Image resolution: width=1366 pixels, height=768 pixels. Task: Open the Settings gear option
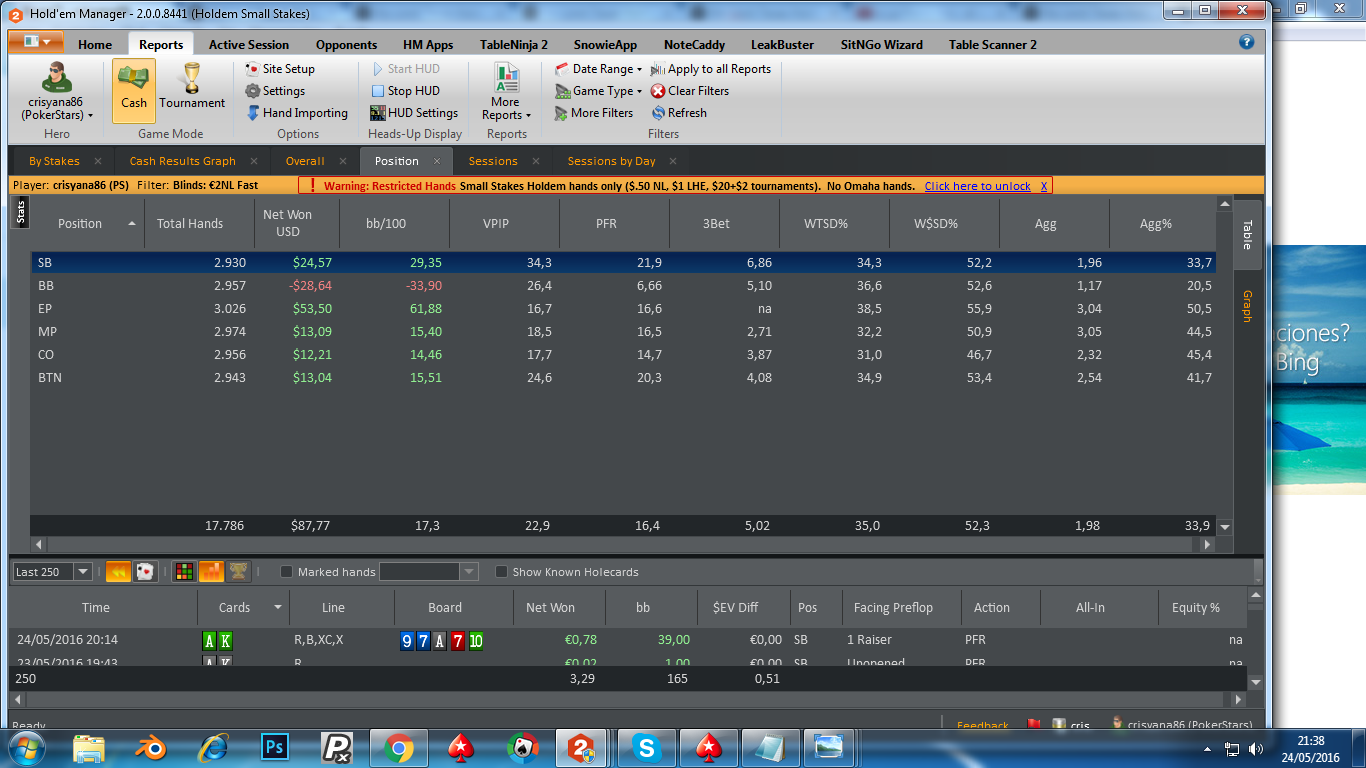click(275, 91)
